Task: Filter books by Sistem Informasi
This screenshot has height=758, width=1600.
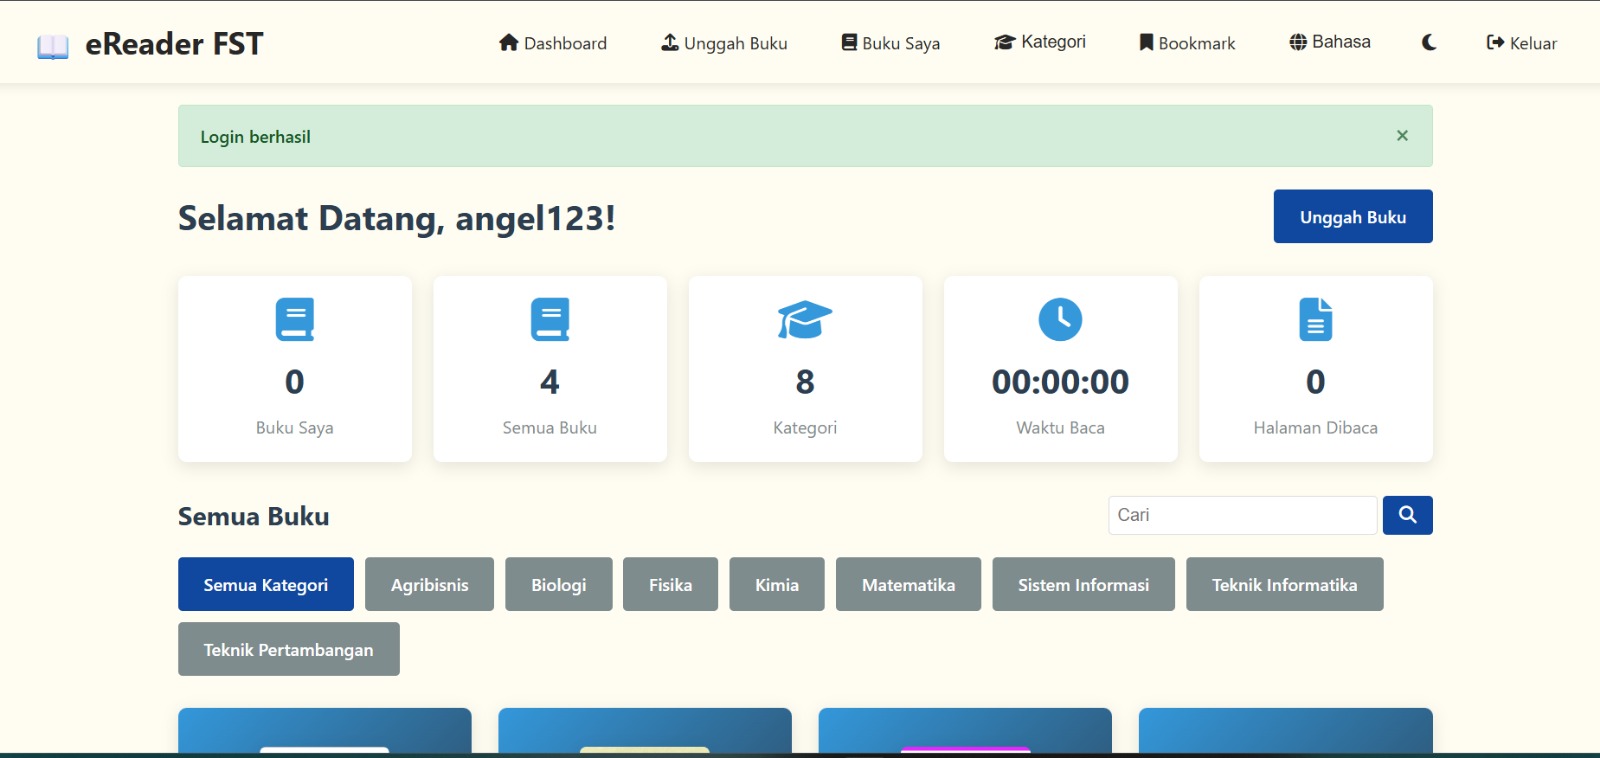Action: click(x=1084, y=584)
